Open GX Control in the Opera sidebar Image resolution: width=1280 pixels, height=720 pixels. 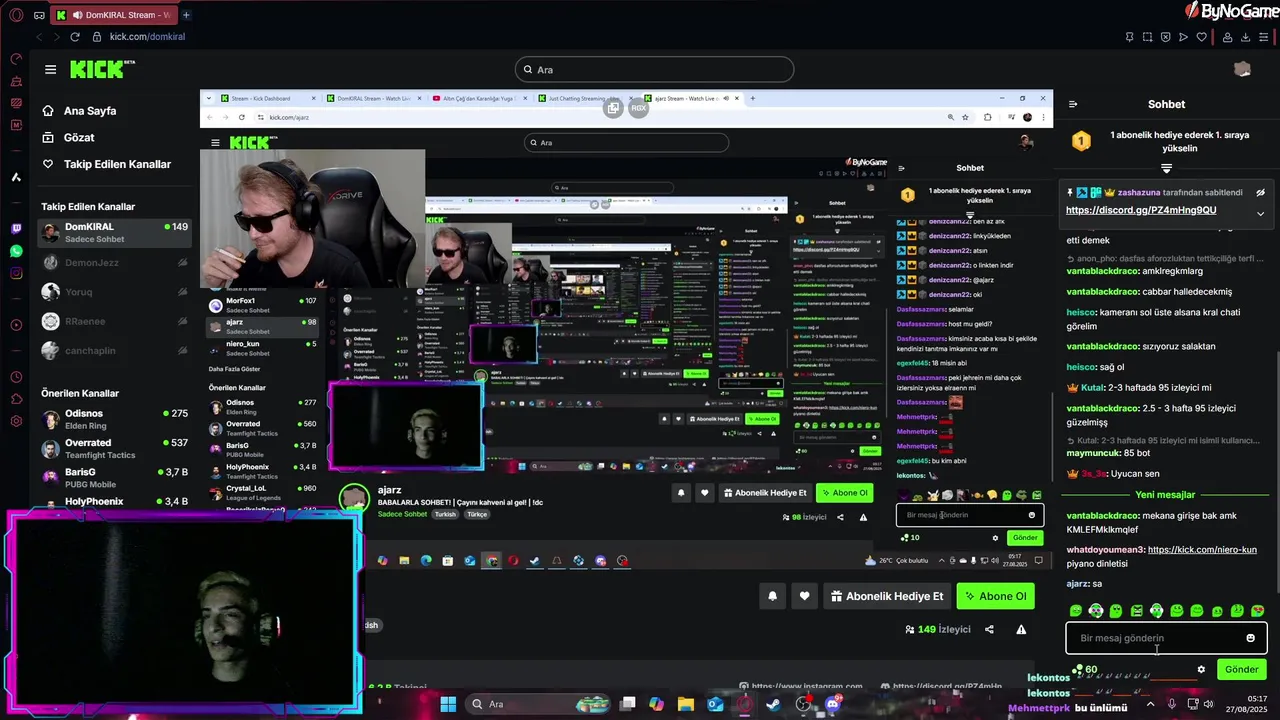click(16, 59)
